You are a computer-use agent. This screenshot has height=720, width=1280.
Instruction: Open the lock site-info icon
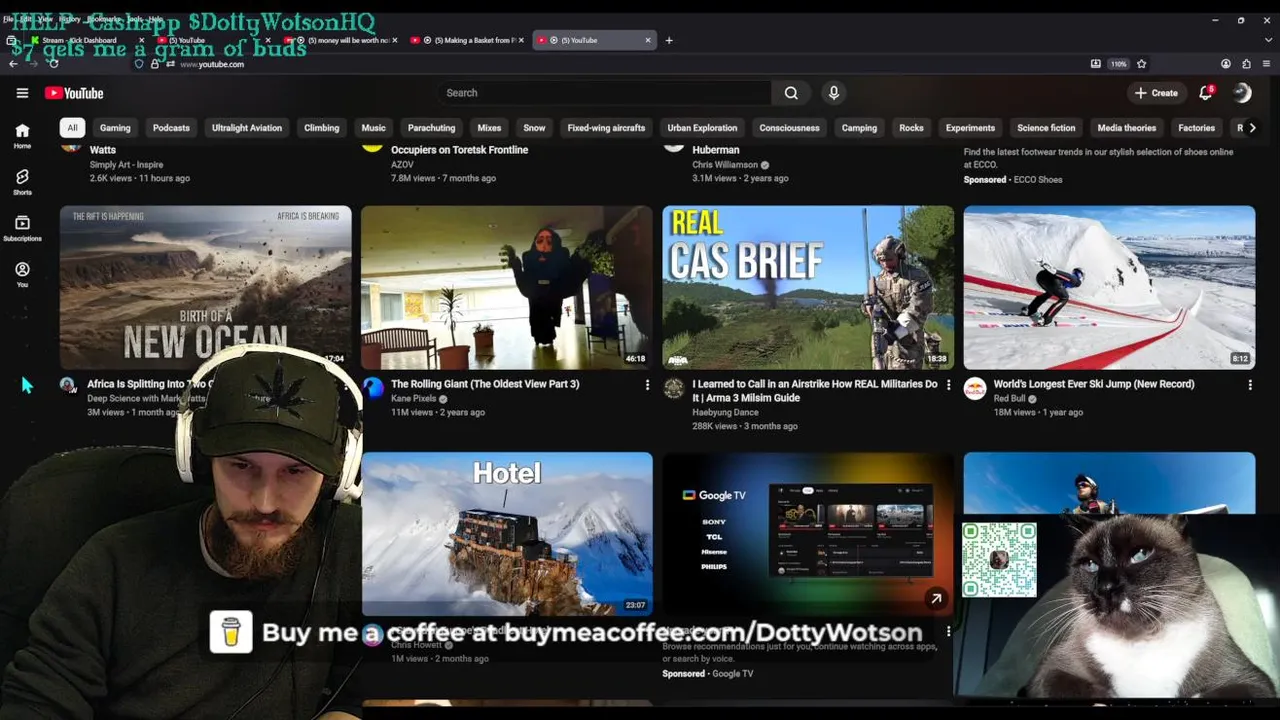coord(154,64)
